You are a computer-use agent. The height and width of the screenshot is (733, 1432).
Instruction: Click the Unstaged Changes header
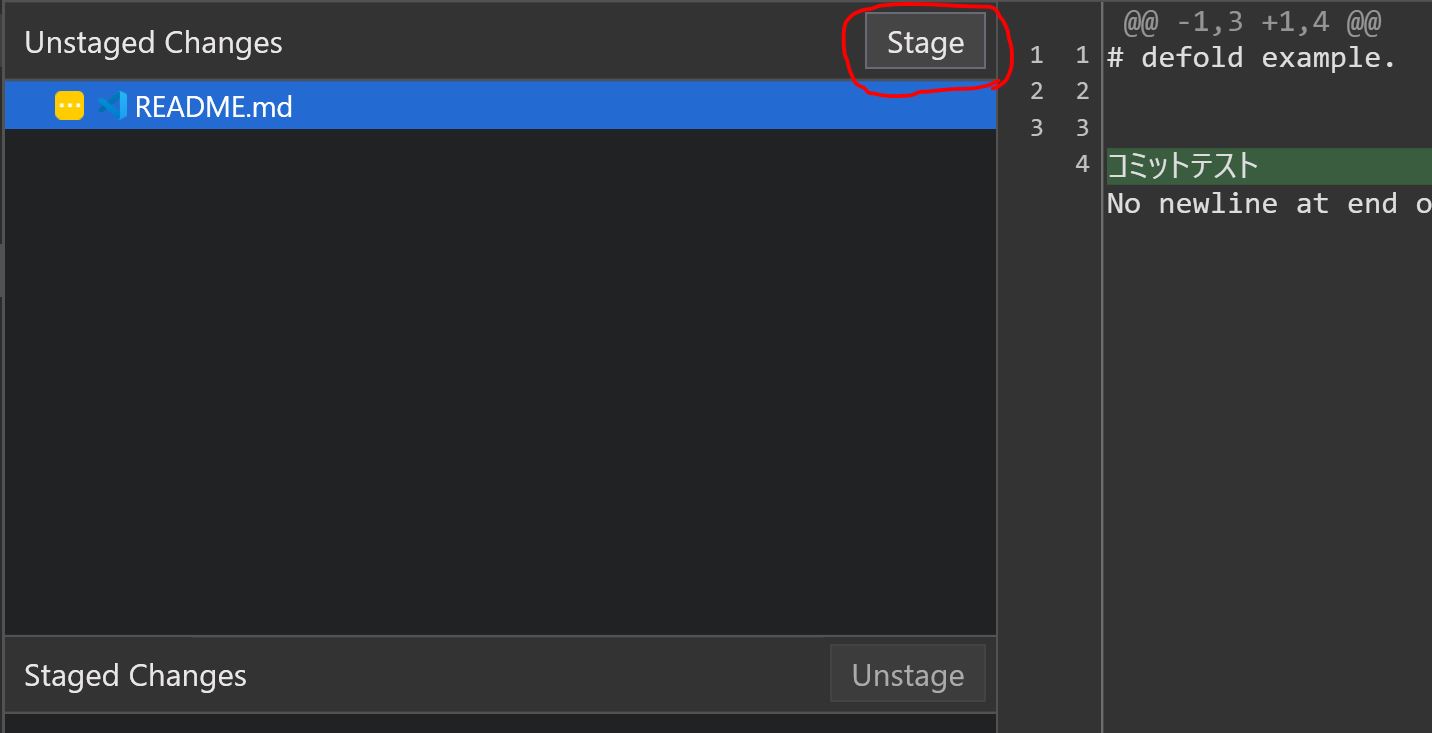pyautogui.click(x=153, y=43)
